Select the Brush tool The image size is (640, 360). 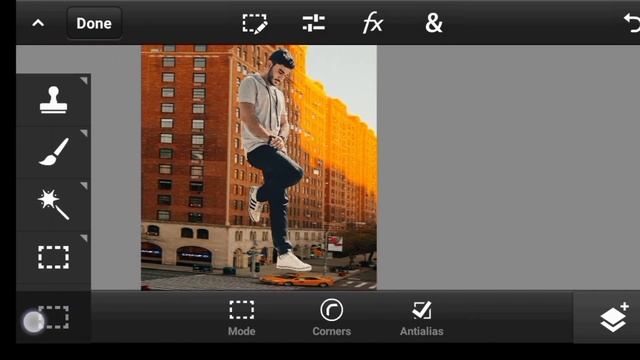pos(54,152)
